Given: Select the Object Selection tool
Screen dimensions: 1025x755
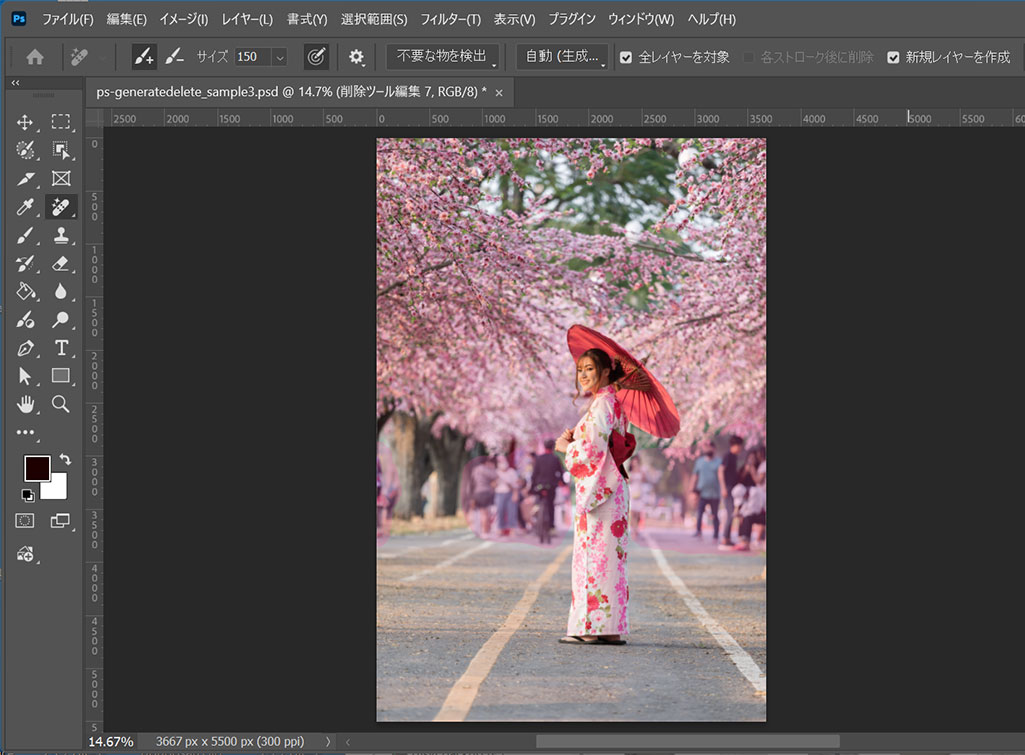Looking at the screenshot, I should pos(61,150).
